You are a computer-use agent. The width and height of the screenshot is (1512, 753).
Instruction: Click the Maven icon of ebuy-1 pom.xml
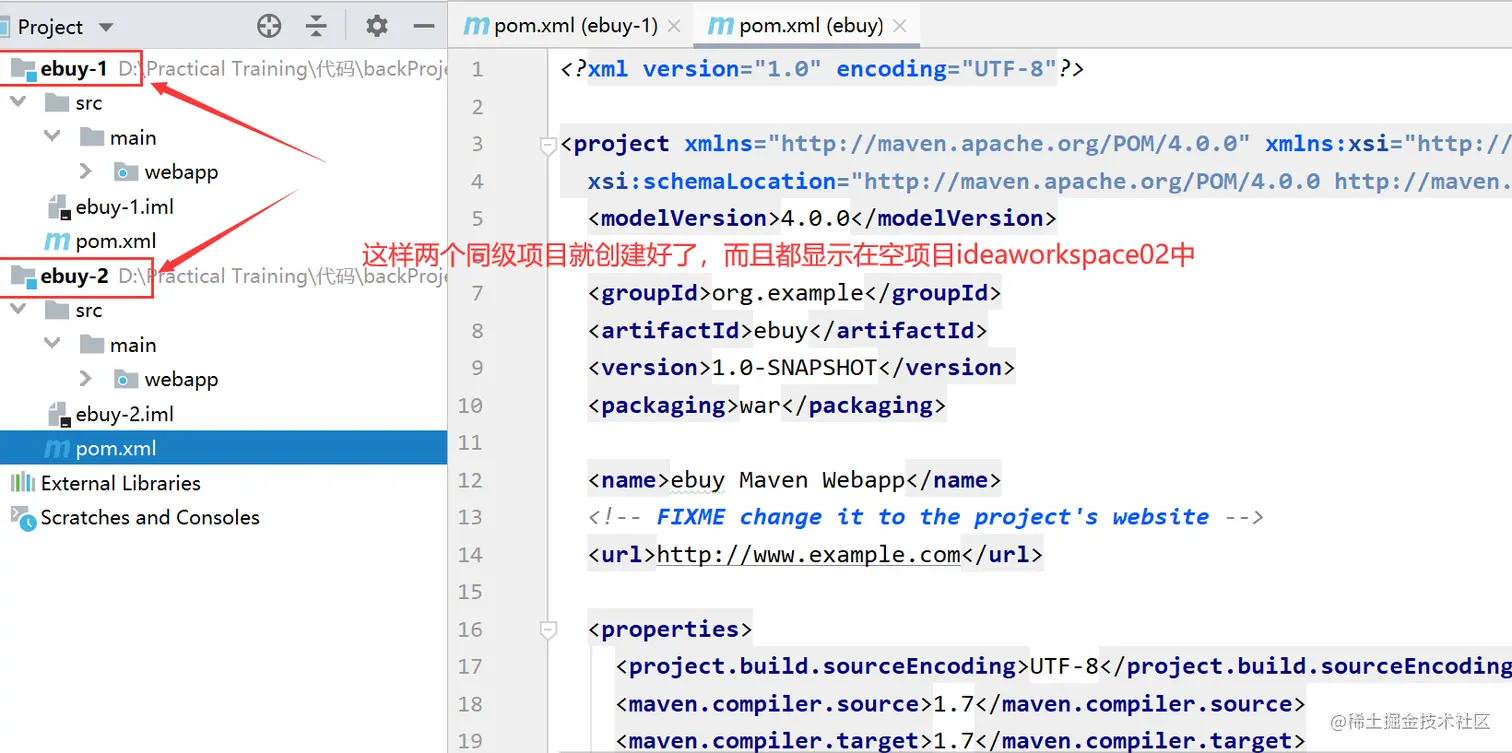[57, 241]
